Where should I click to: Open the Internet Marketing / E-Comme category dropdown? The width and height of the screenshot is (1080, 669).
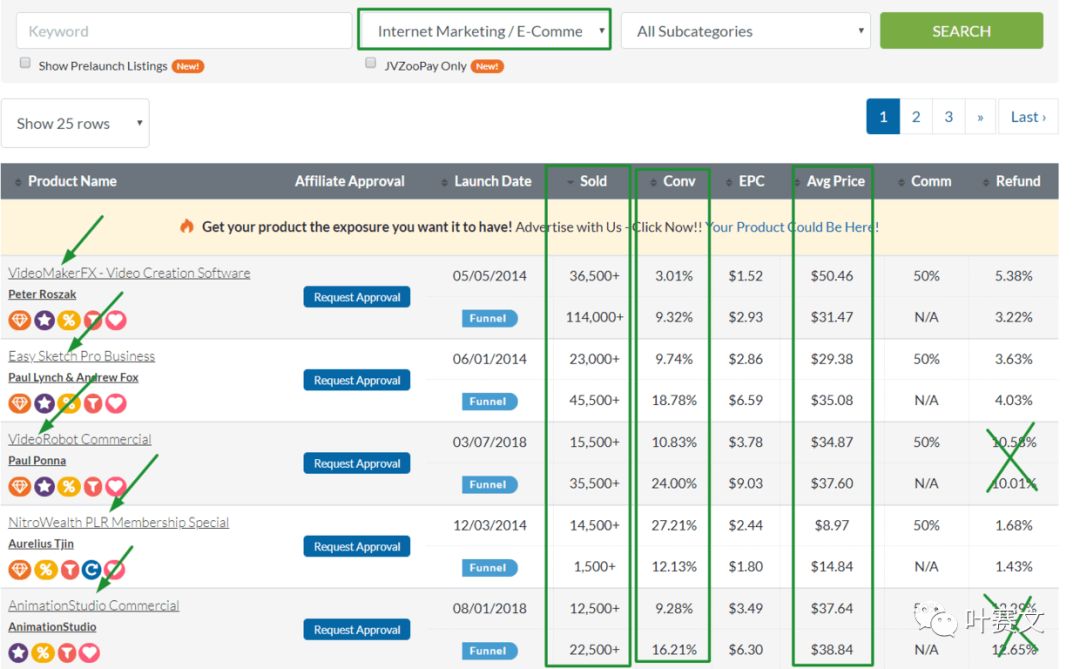coord(484,30)
